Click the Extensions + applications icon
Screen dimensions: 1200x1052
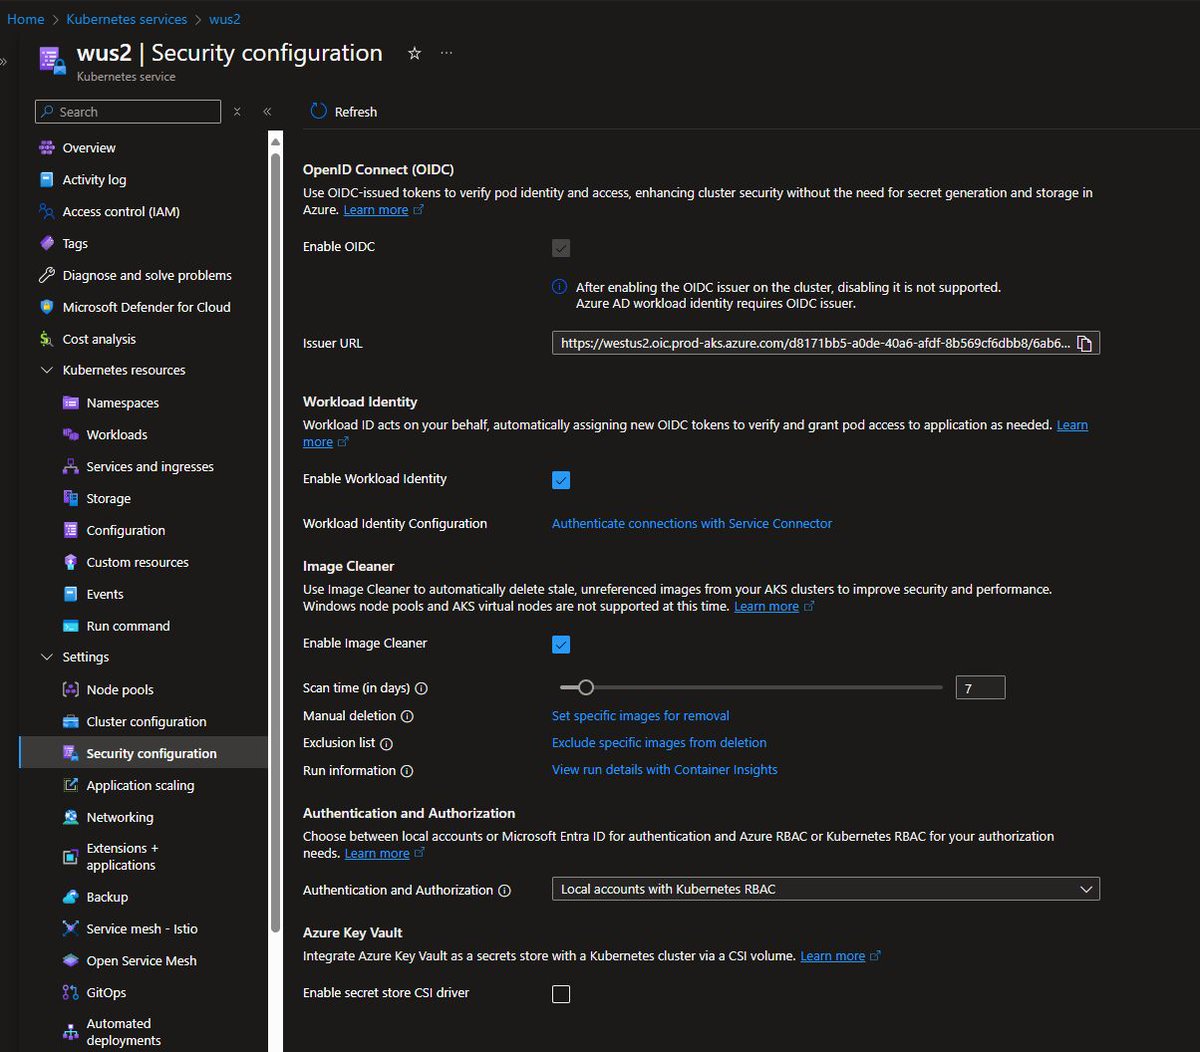70,857
